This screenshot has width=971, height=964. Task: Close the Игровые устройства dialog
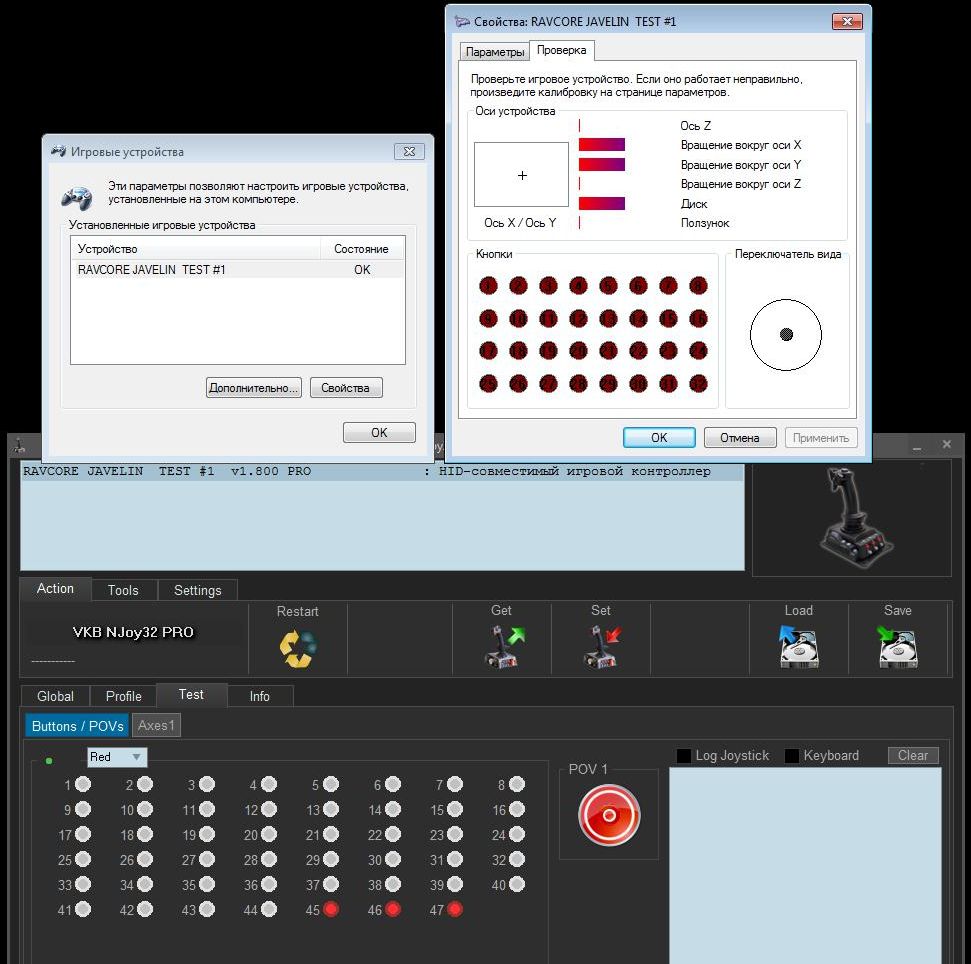pos(409,151)
